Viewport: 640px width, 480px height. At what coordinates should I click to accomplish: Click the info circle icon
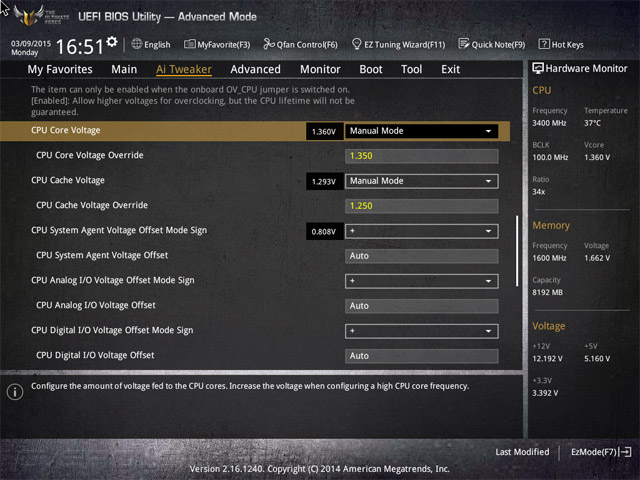(x=15, y=392)
